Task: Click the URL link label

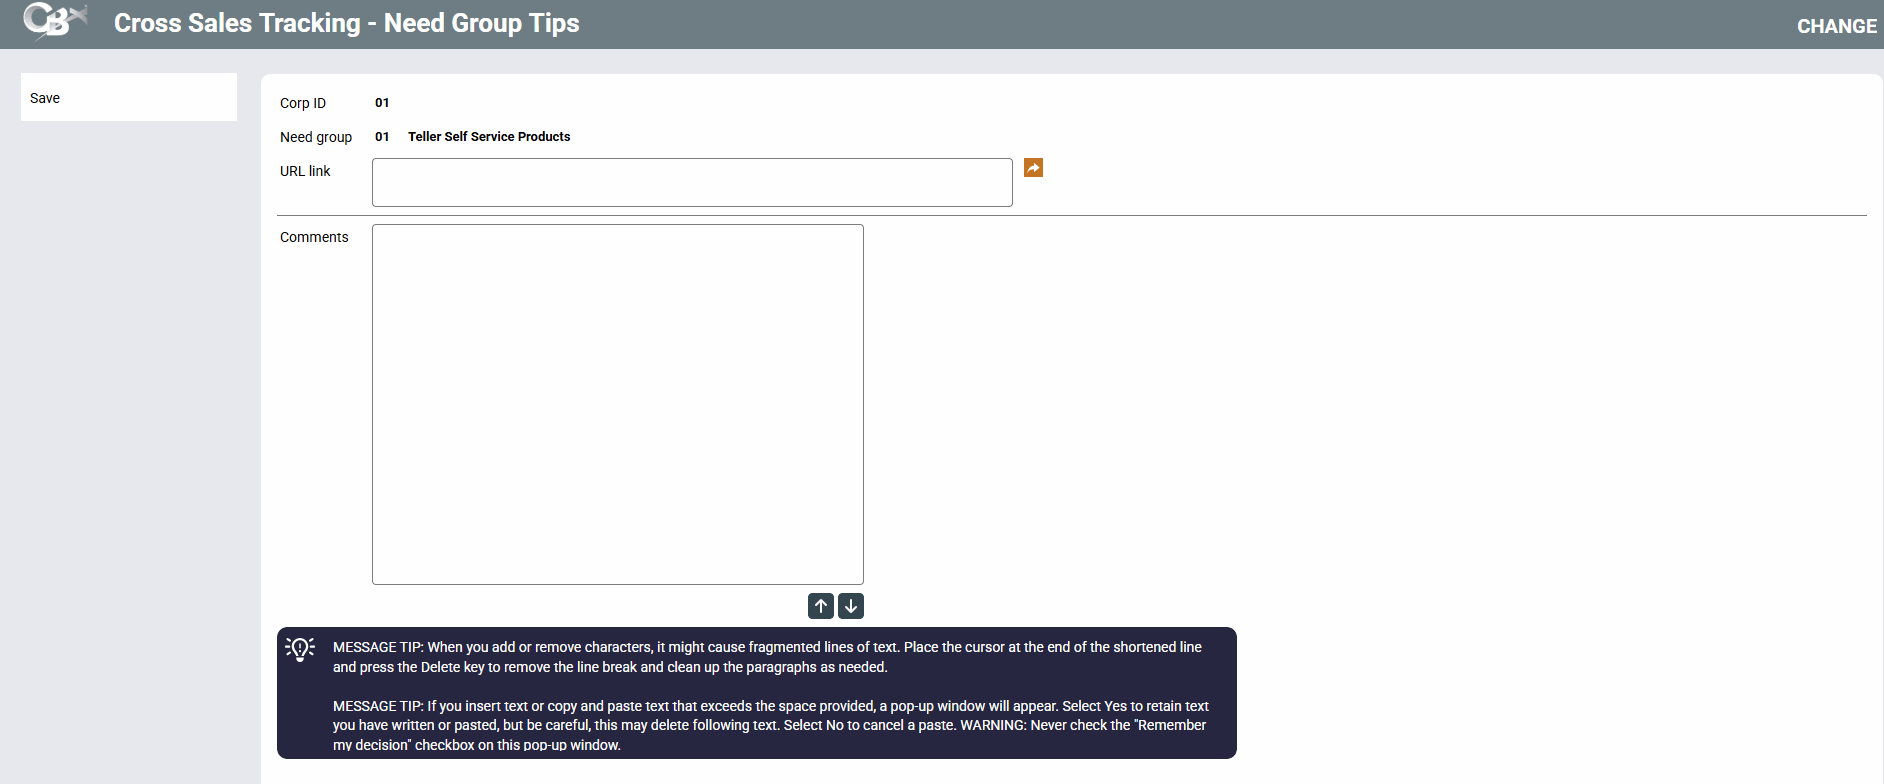Action: tap(305, 171)
